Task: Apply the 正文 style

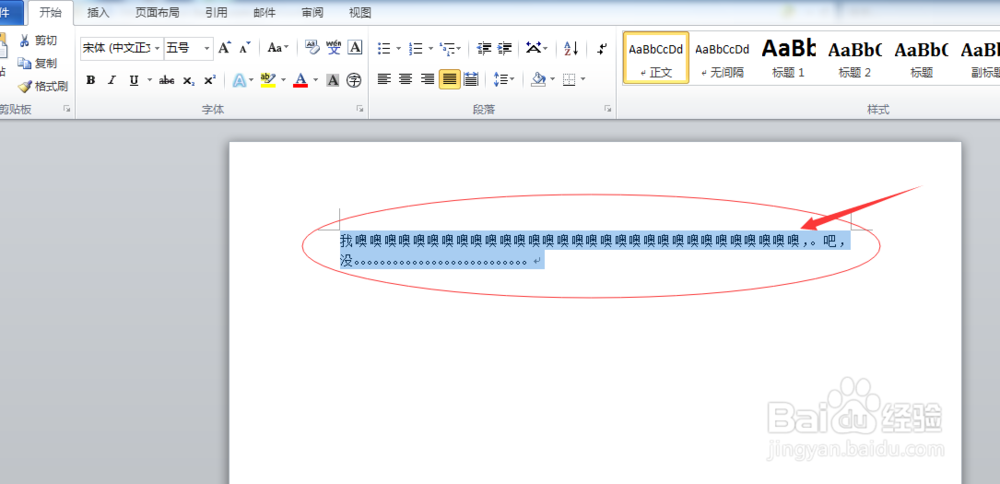Action: (x=656, y=58)
